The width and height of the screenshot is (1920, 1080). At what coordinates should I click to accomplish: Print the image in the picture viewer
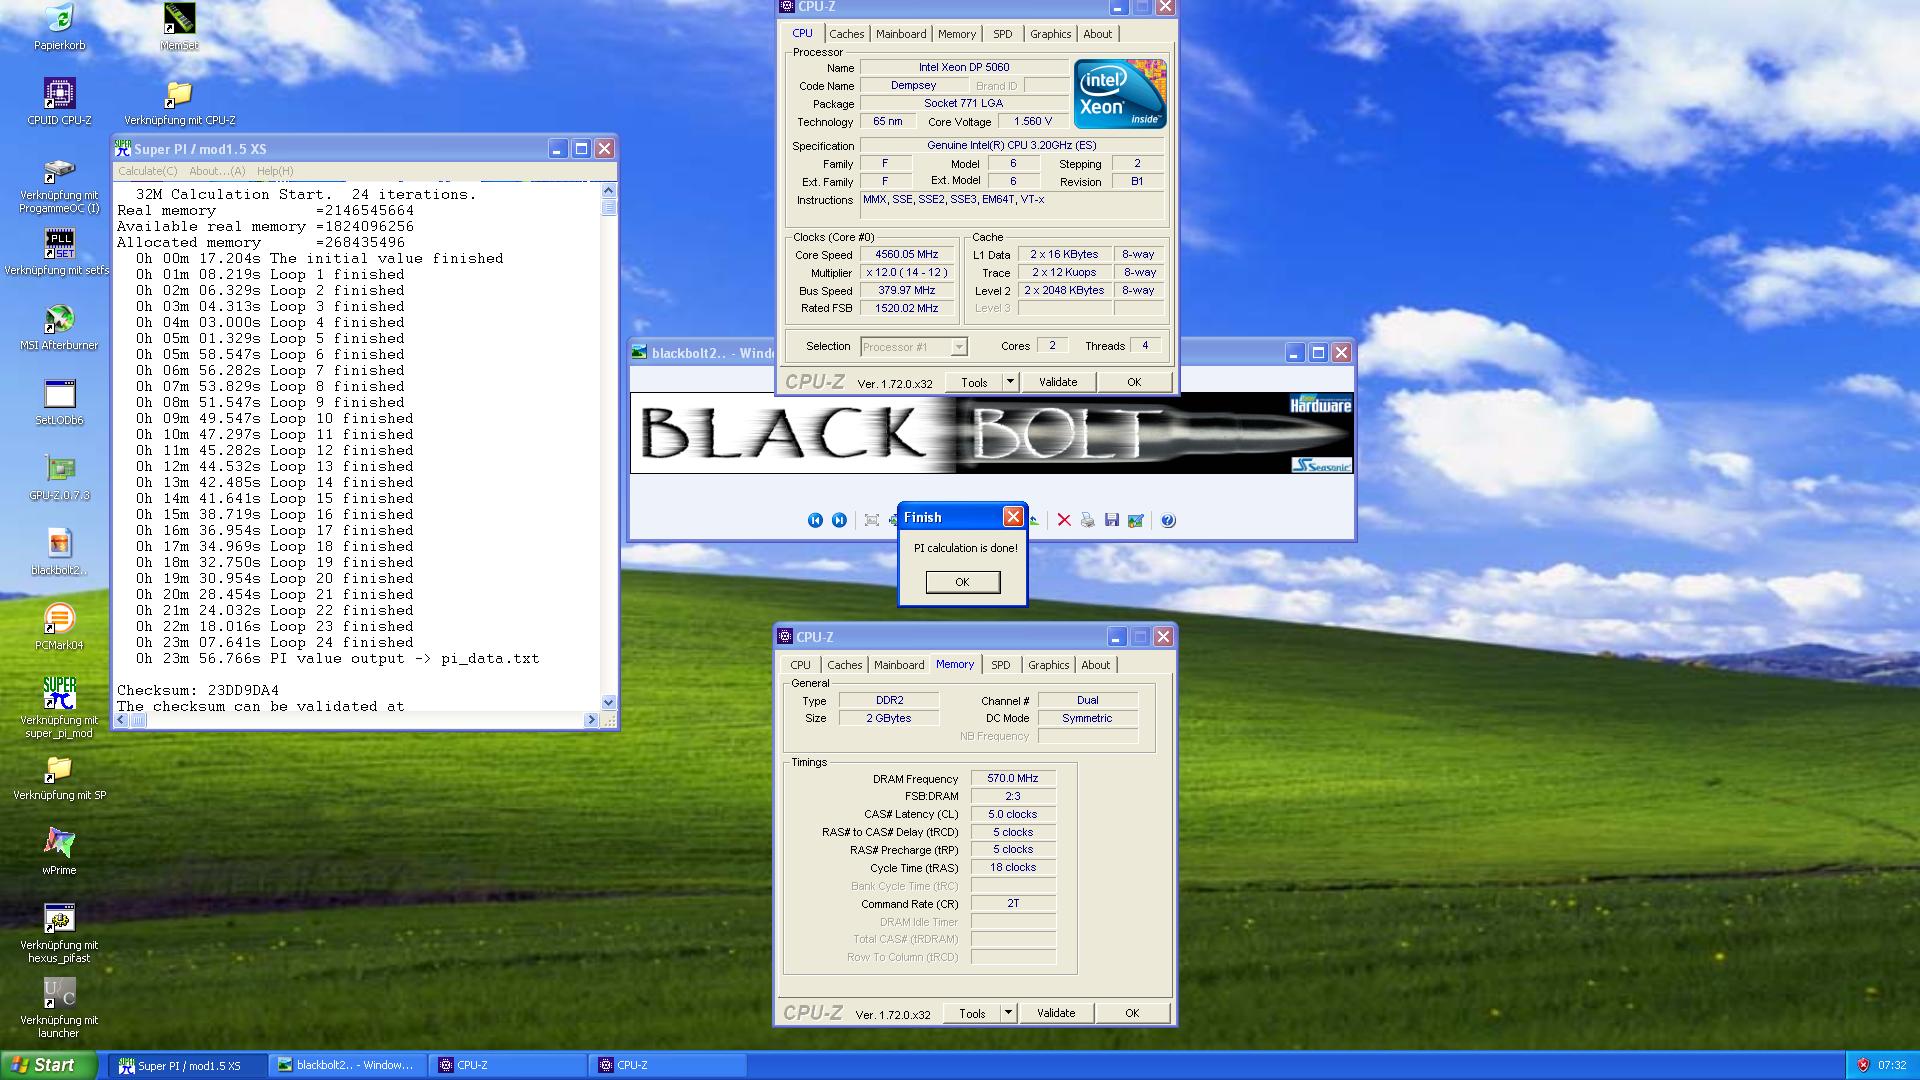coord(1088,520)
